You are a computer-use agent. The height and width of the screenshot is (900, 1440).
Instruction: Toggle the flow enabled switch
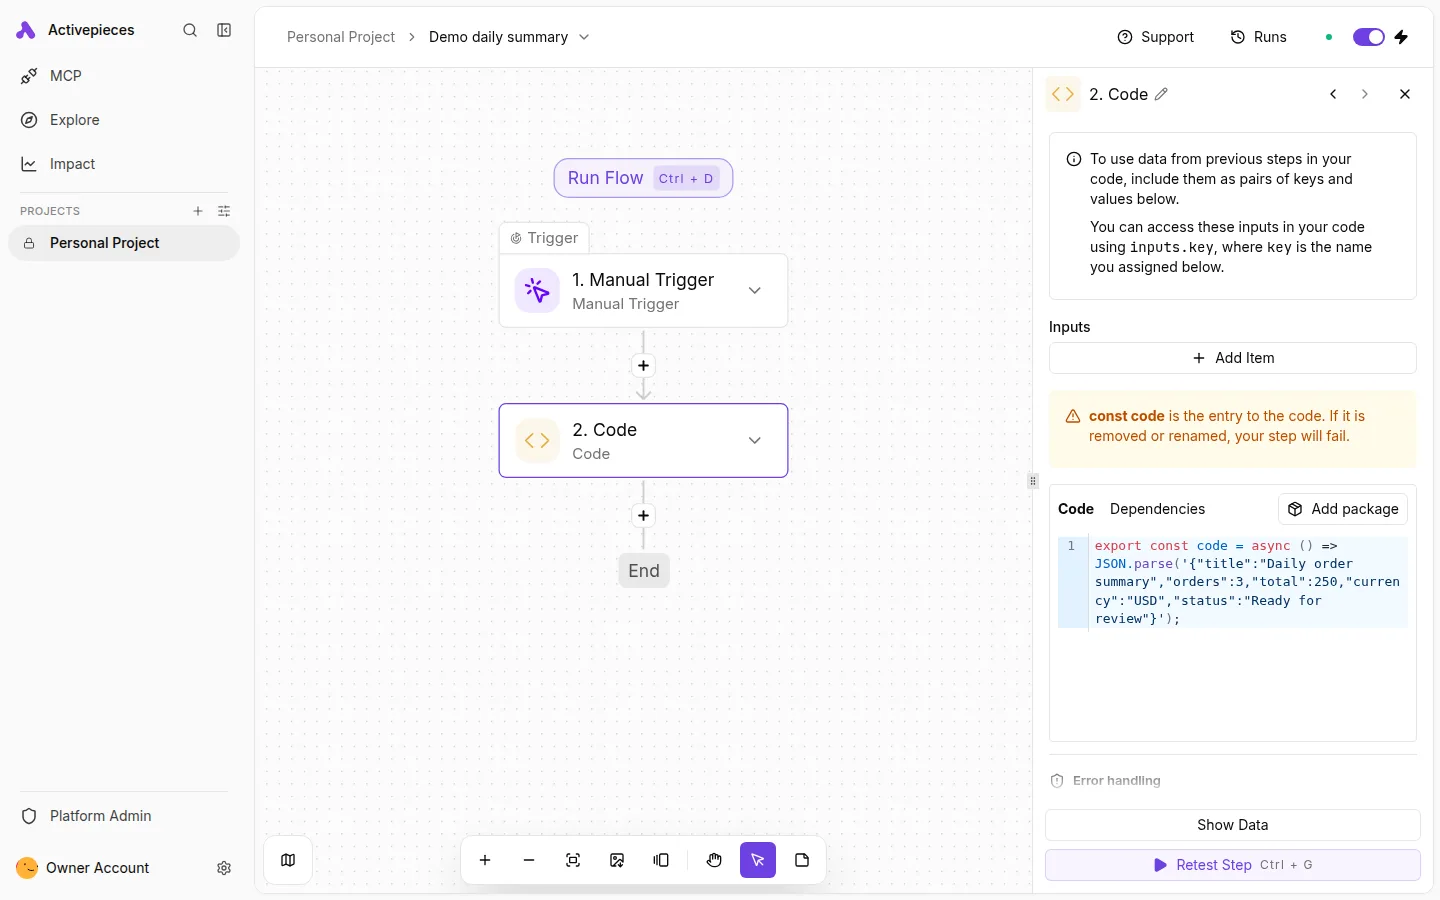[x=1368, y=37]
